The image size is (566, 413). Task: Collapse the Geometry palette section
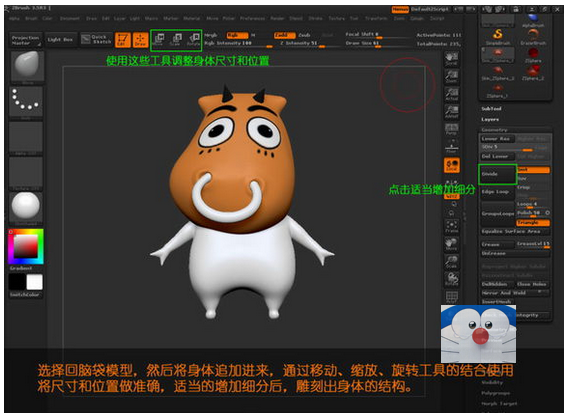point(494,130)
